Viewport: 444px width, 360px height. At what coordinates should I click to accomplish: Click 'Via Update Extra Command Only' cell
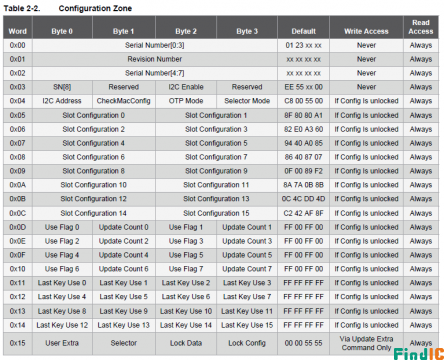point(366,343)
